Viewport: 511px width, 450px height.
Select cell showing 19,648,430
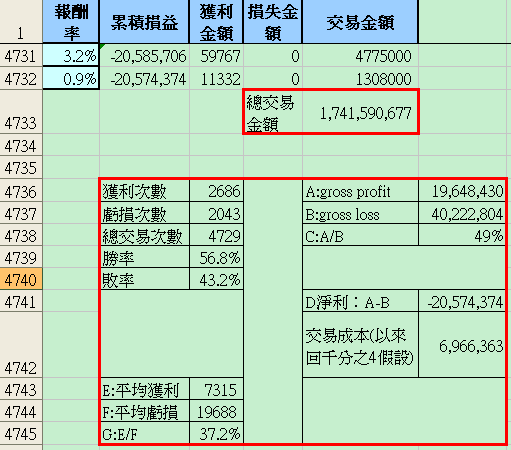pos(462,191)
